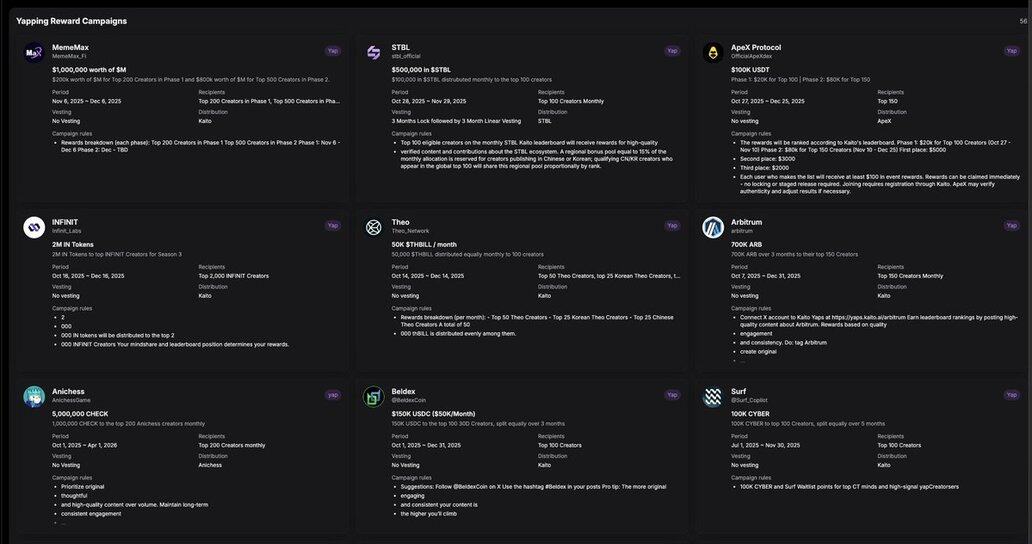This screenshot has height=544, width=1032.
Task: Click the Theo campaign logo icon
Action: click(373, 227)
